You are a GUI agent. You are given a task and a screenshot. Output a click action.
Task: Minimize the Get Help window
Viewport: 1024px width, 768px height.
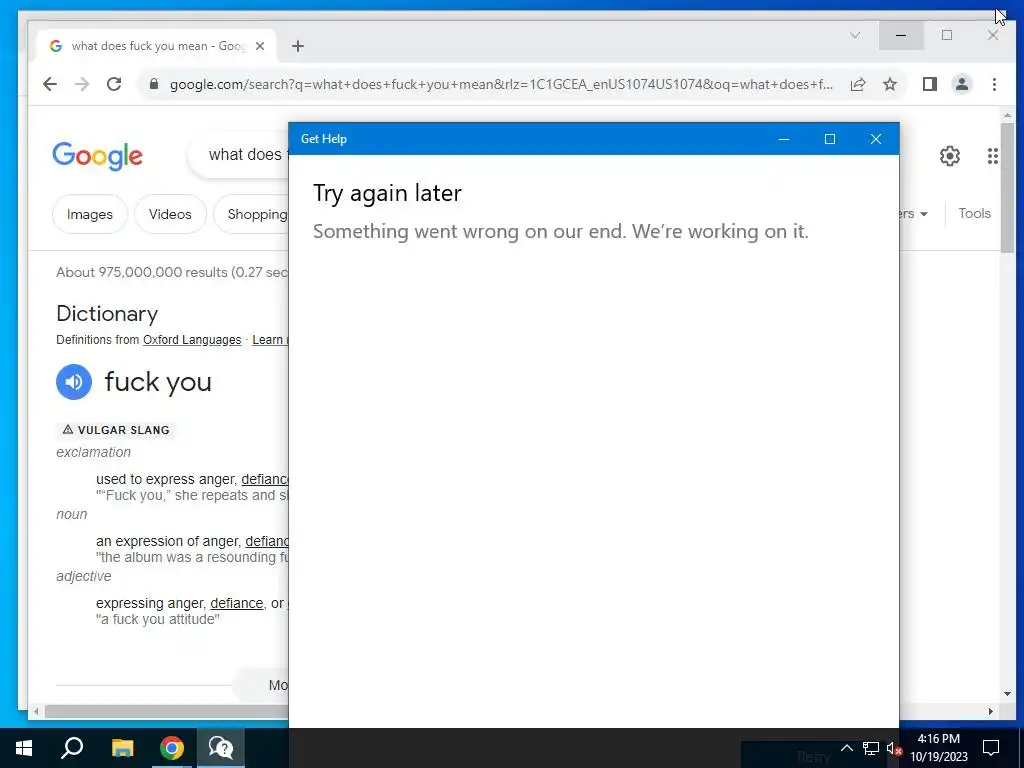(x=784, y=139)
